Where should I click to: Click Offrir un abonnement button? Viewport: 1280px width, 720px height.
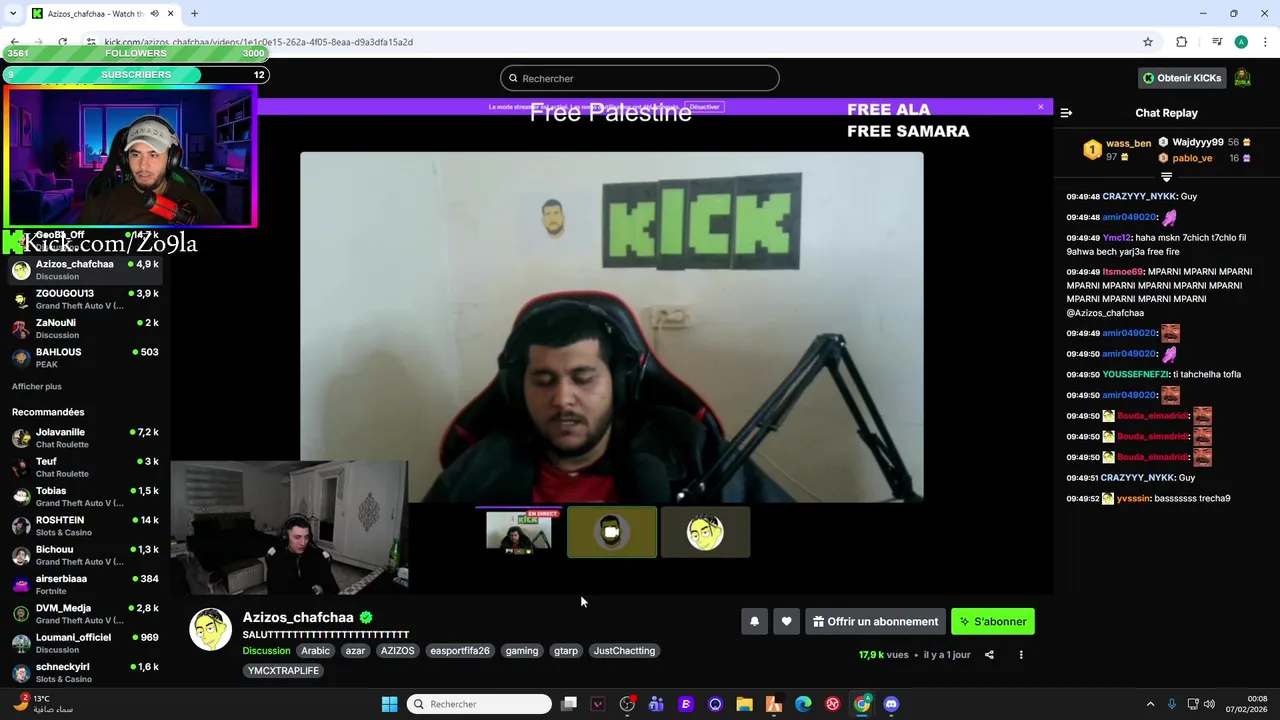(875, 622)
